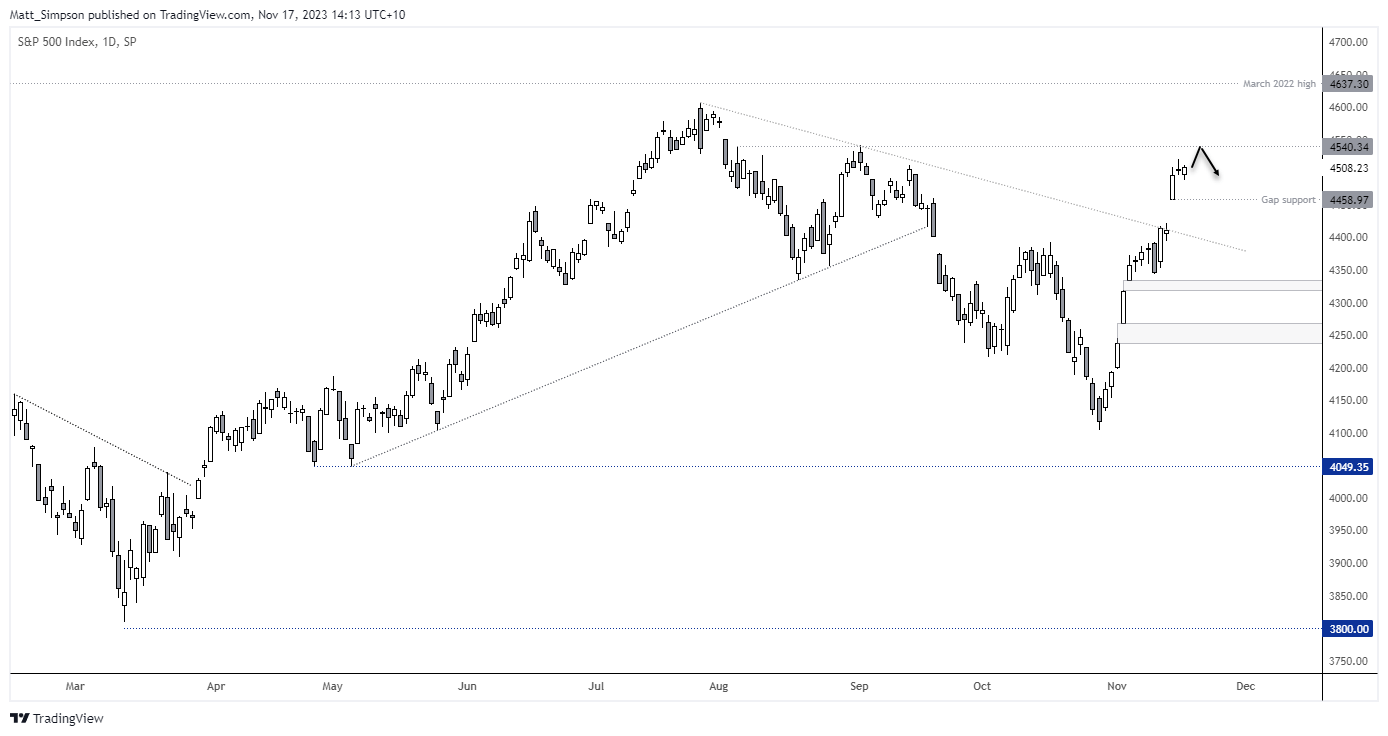Click the blue 4049.35 price label
This screenshot has width=1388, height=736.
tap(1348, 466)
